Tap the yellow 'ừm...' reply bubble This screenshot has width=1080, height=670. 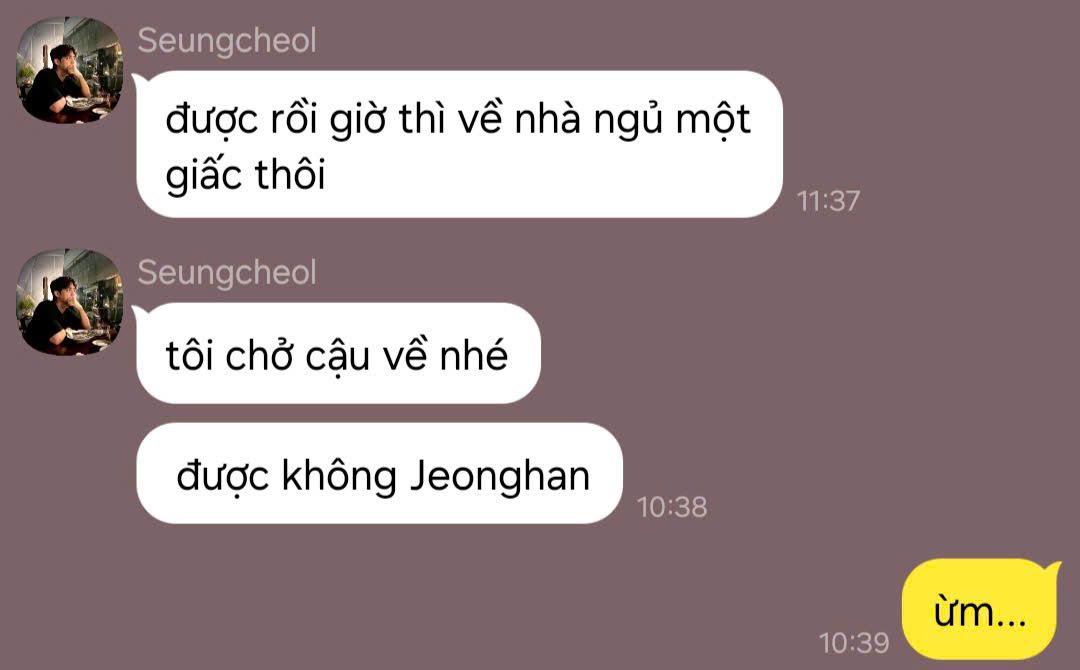tap(979, 609)
